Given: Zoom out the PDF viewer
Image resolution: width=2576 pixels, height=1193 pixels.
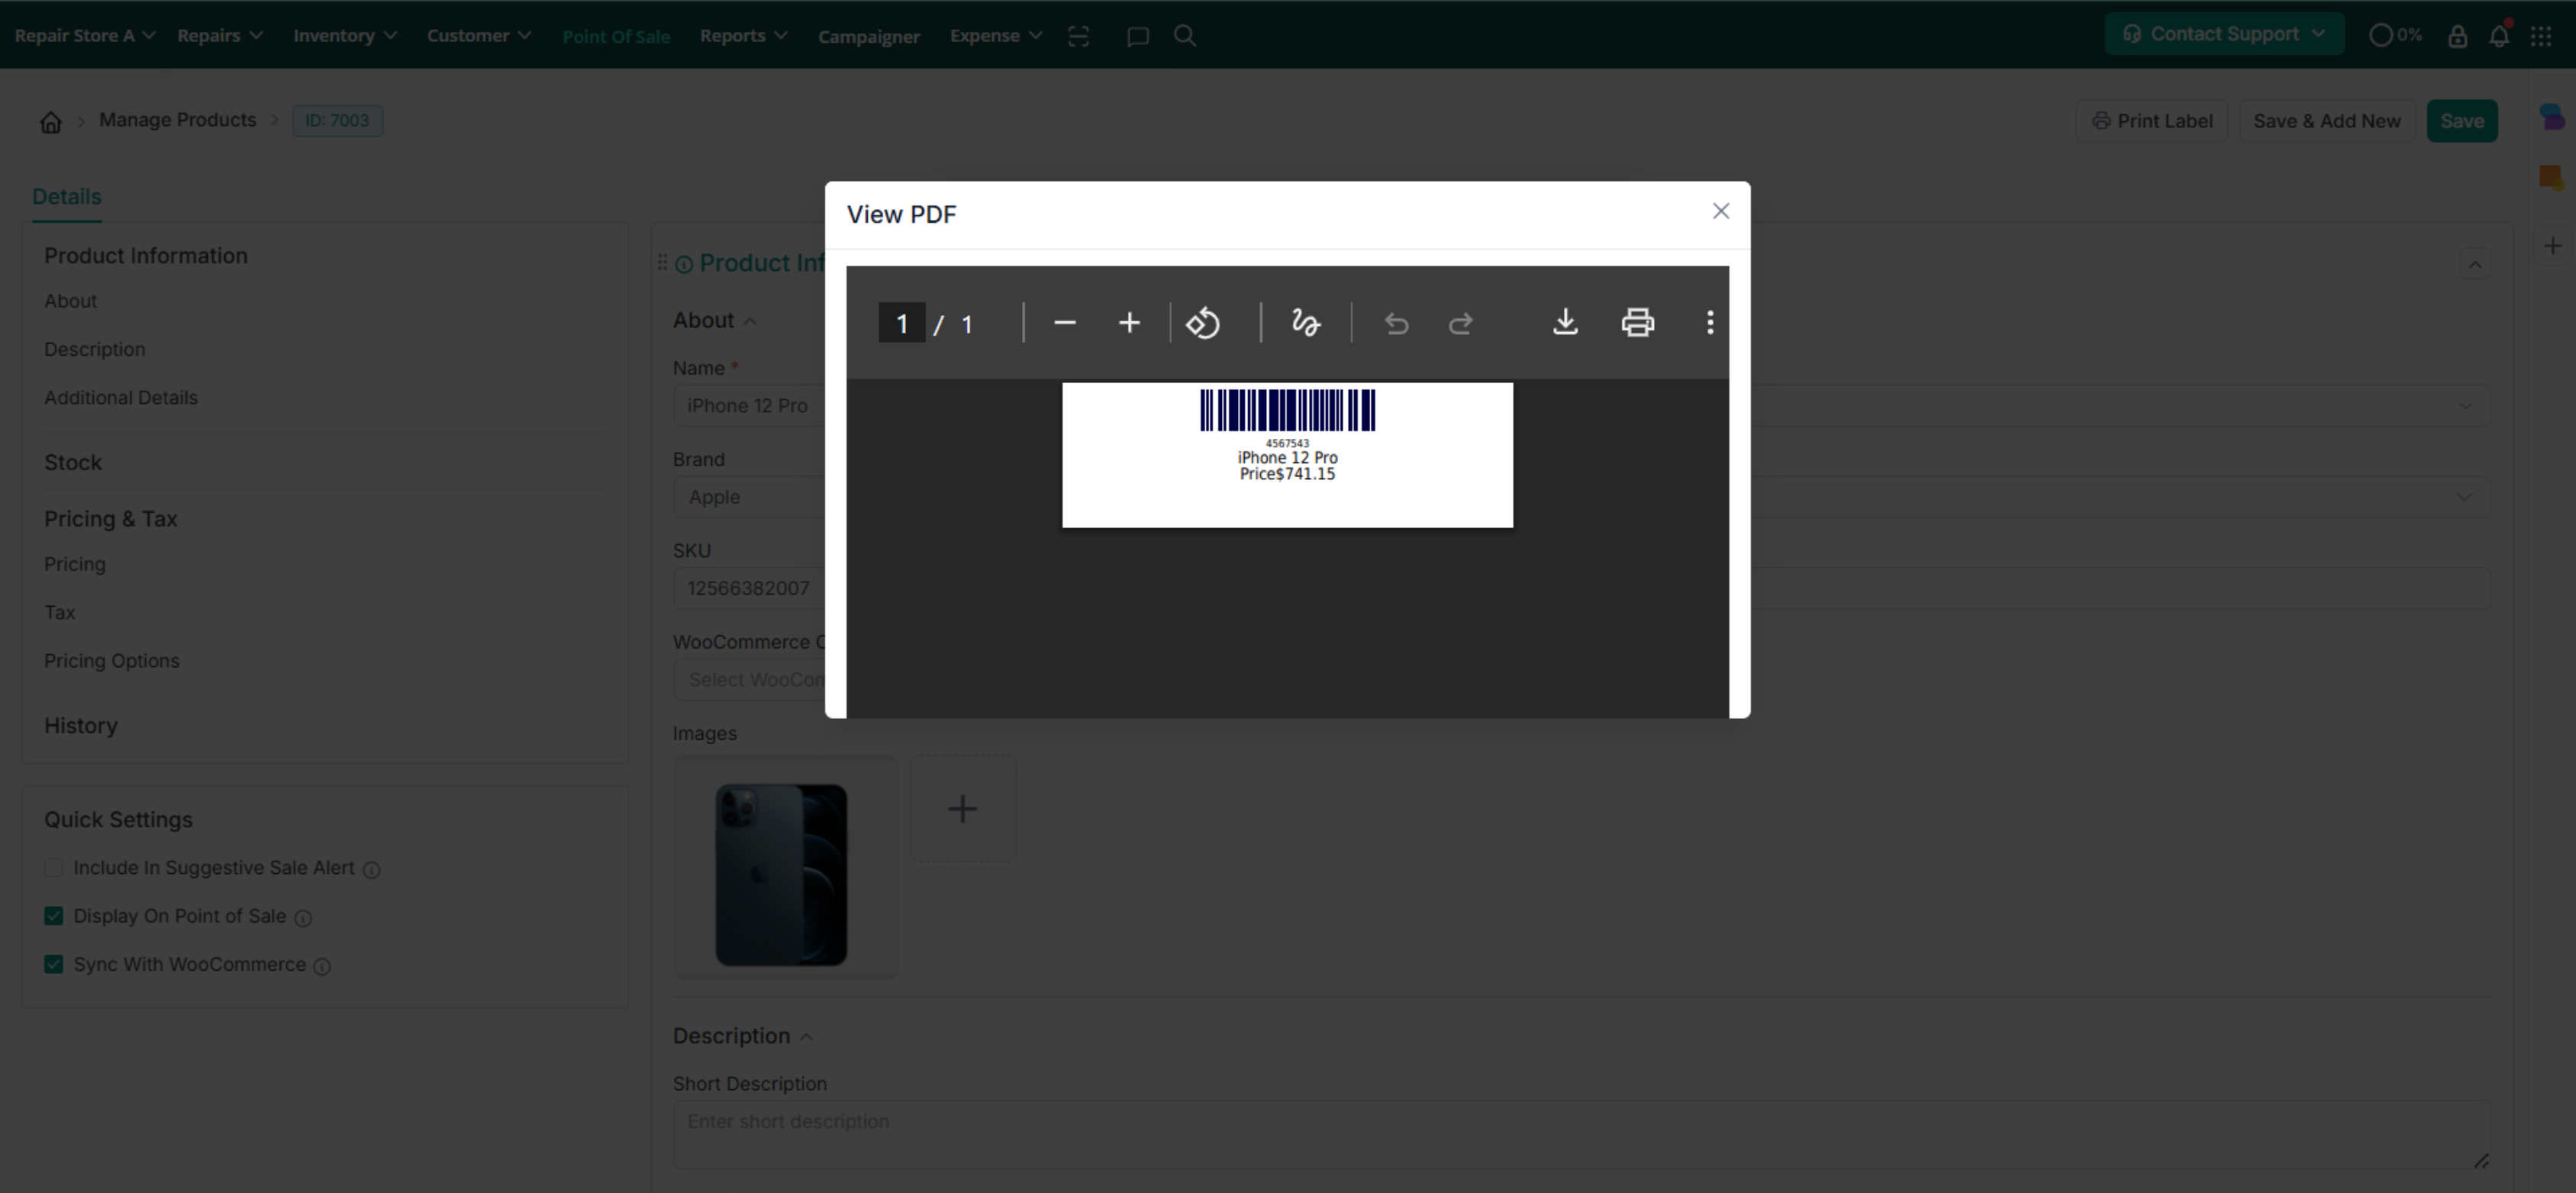Looking at the screenshot, I should pos(1064,323).
